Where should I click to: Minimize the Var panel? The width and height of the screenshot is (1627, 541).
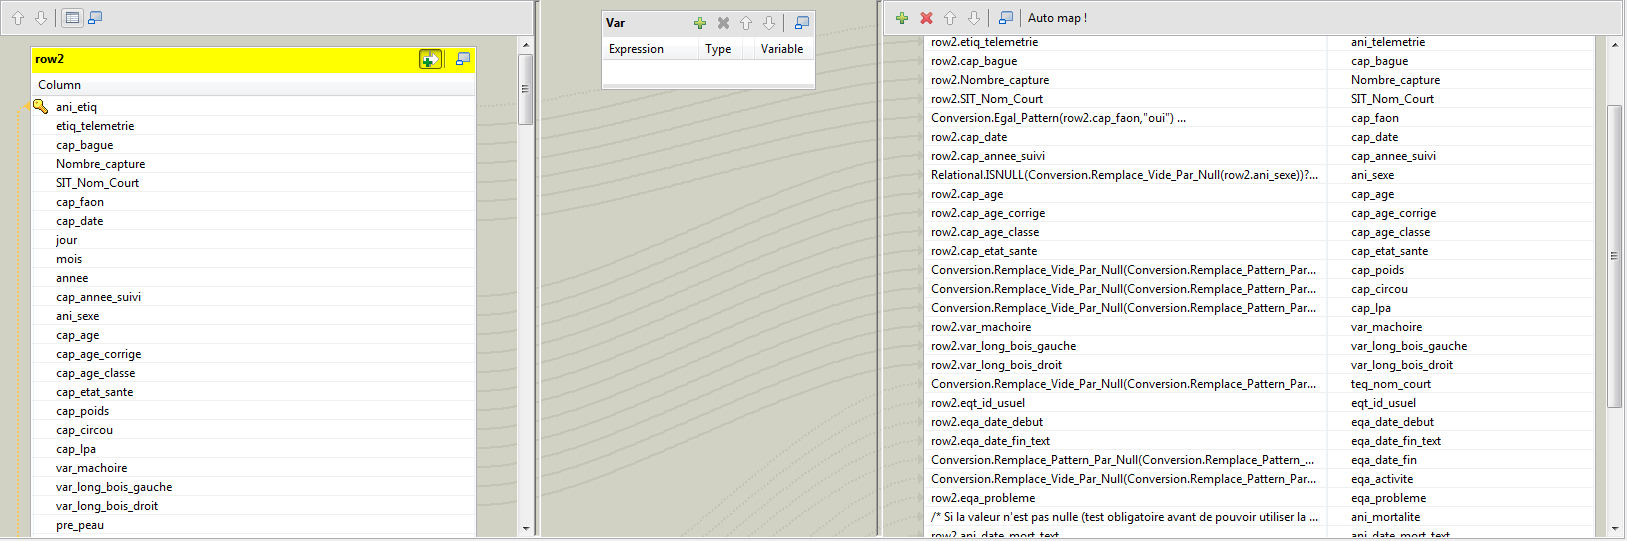pos(801,23)
